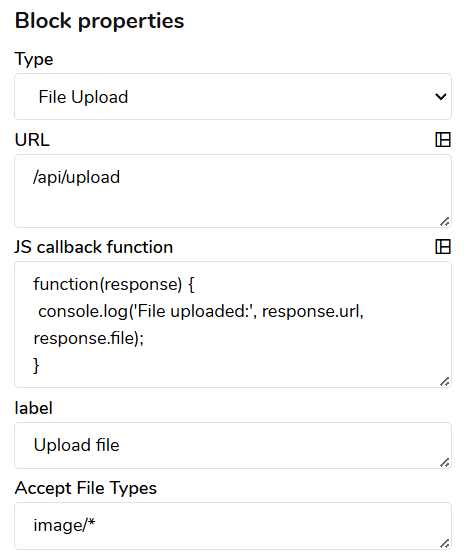Open the expand editor icon beside URL
This screenshot has height=553, width=465.
pyautogui.click(x=443, y=140)
